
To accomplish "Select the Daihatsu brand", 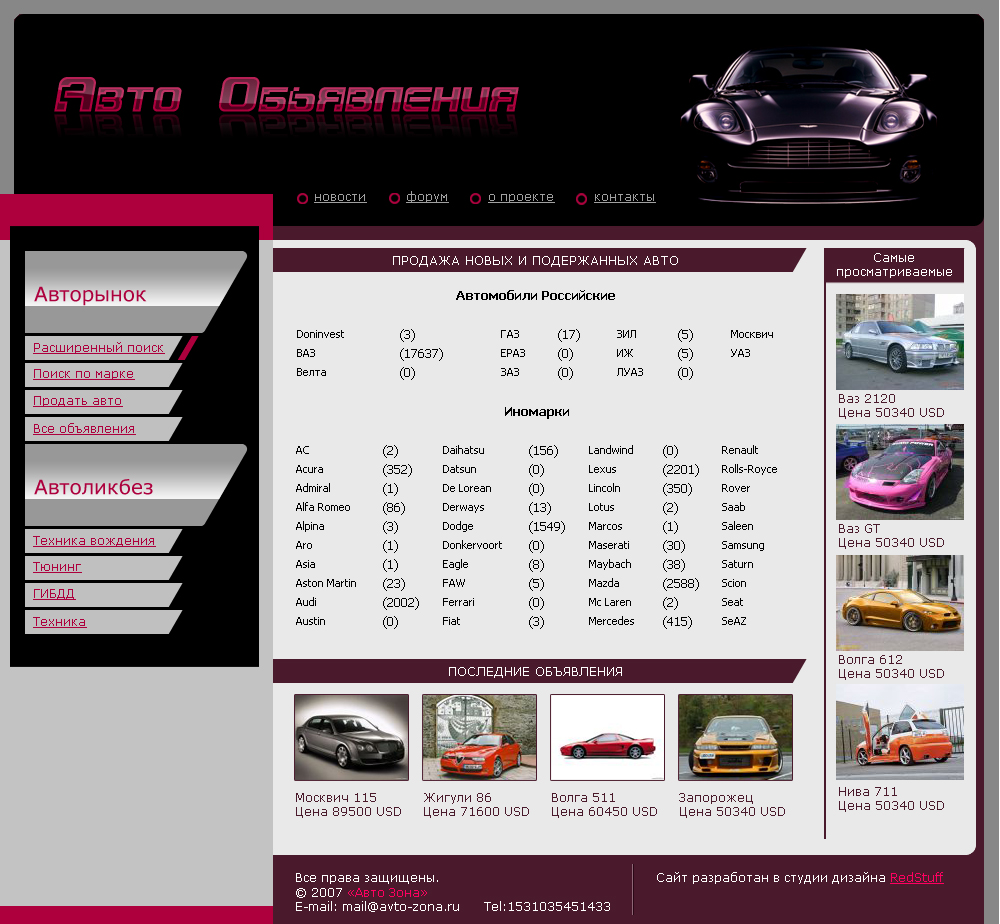I will (x=463, y=450).
